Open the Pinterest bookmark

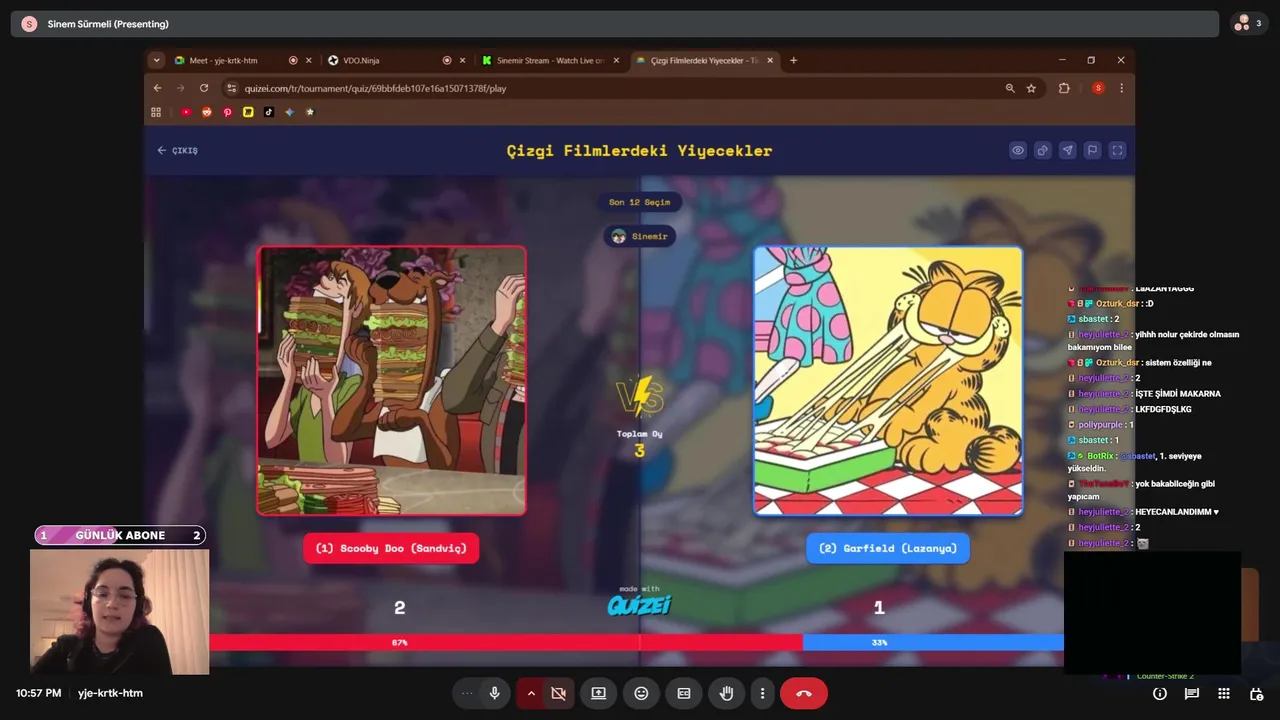pyautogui.click(x=227, y=112)
